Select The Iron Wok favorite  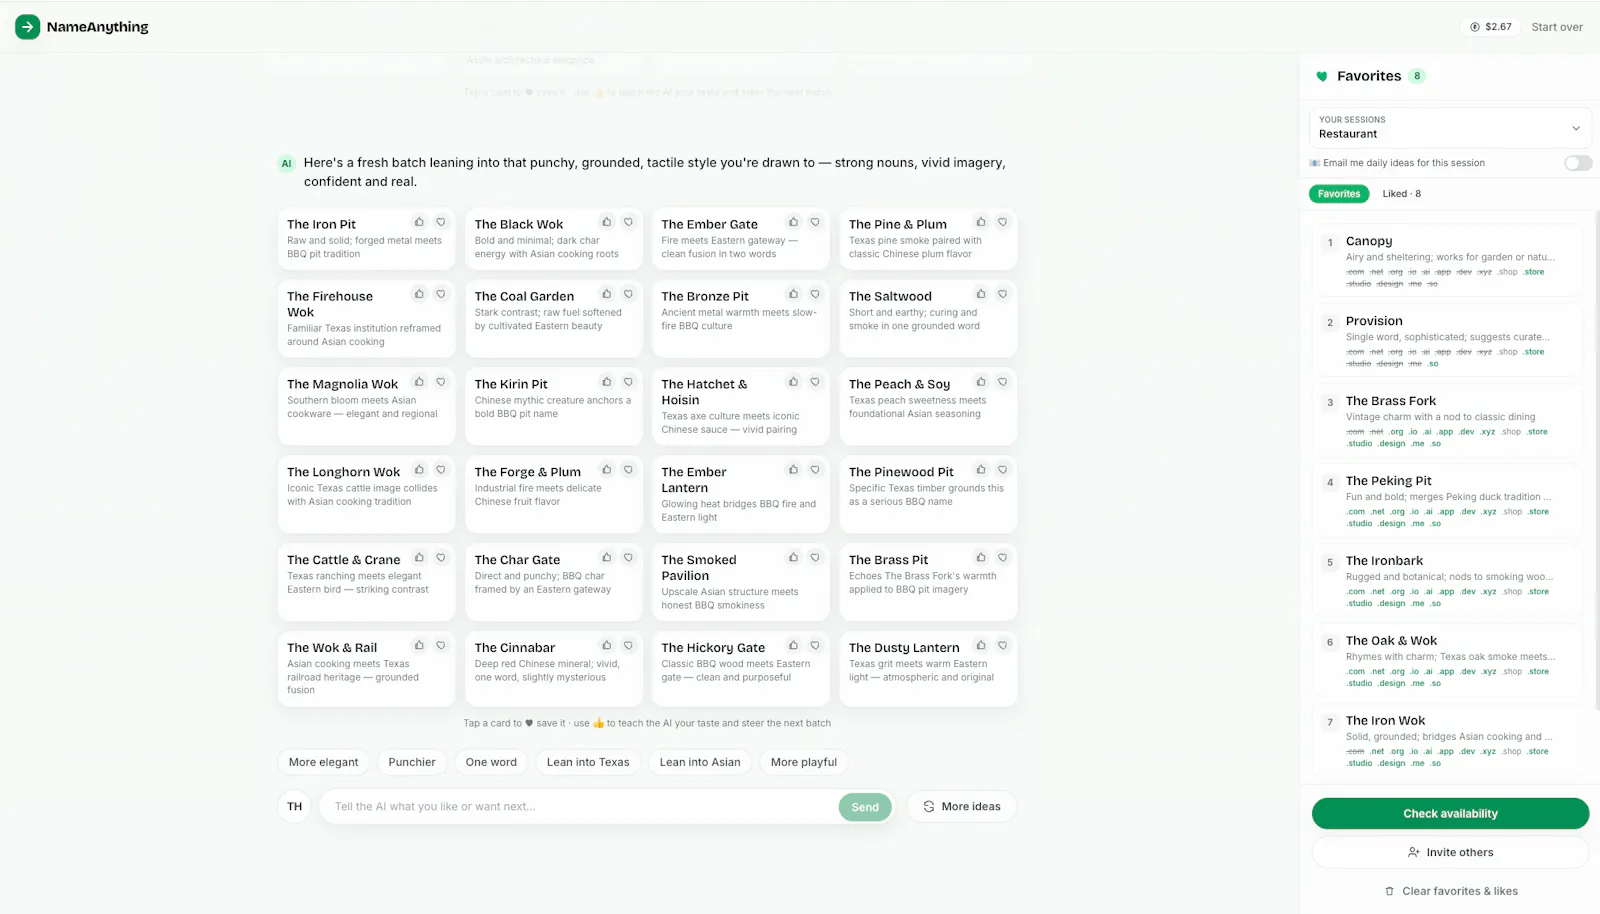click(1449, 742)
